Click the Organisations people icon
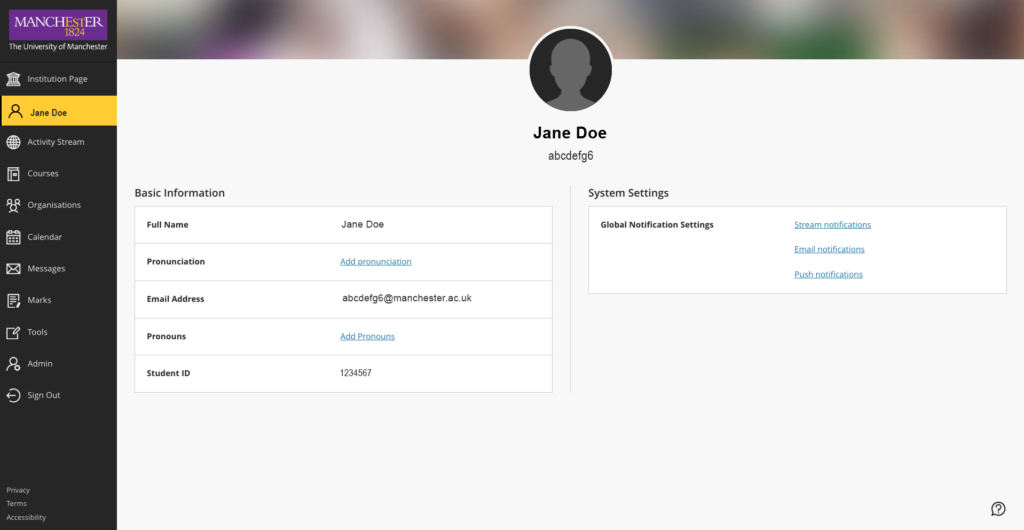1024x530 pixels. pos(13,206)
